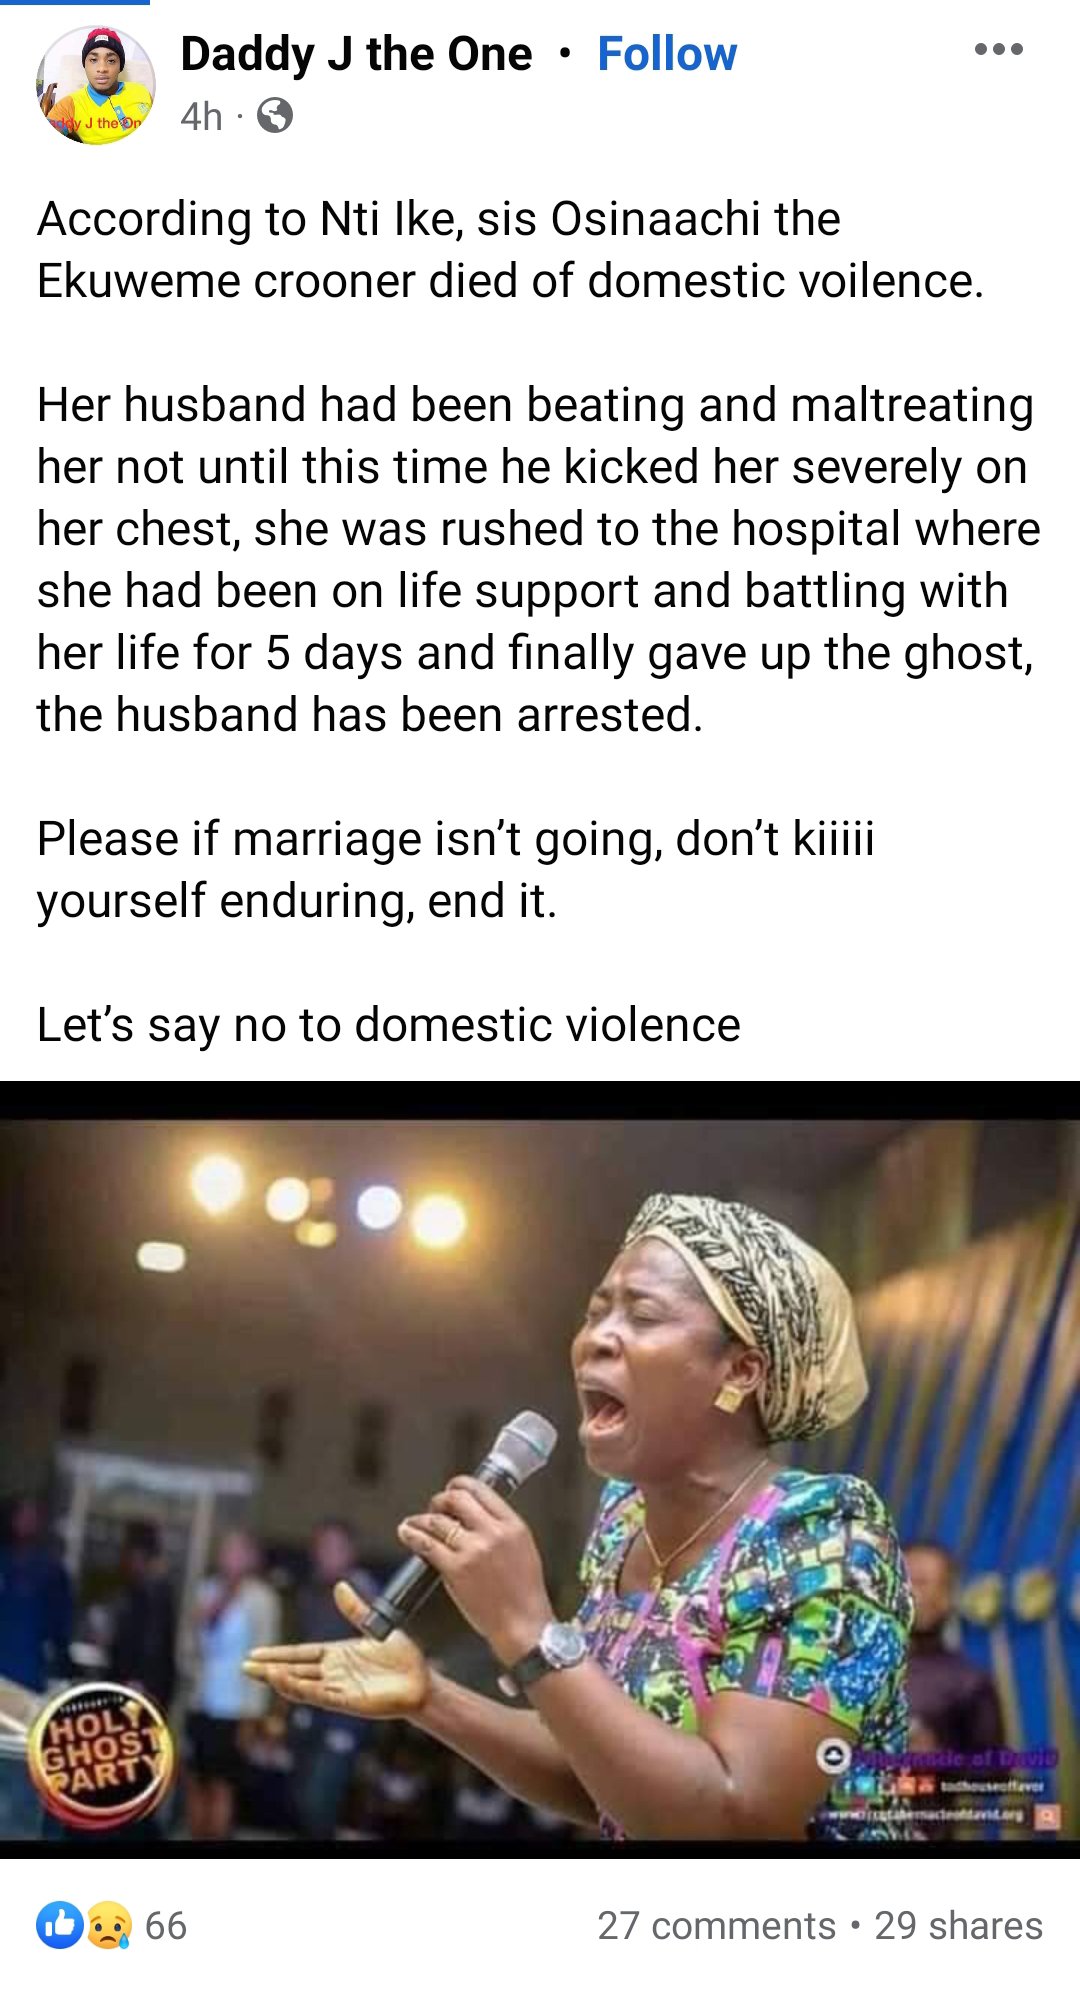Screen dimensions: 1080x1991
Task: Tap the paragraph about husband arrested
Action: pyautogui.click(x=538, y=560)
